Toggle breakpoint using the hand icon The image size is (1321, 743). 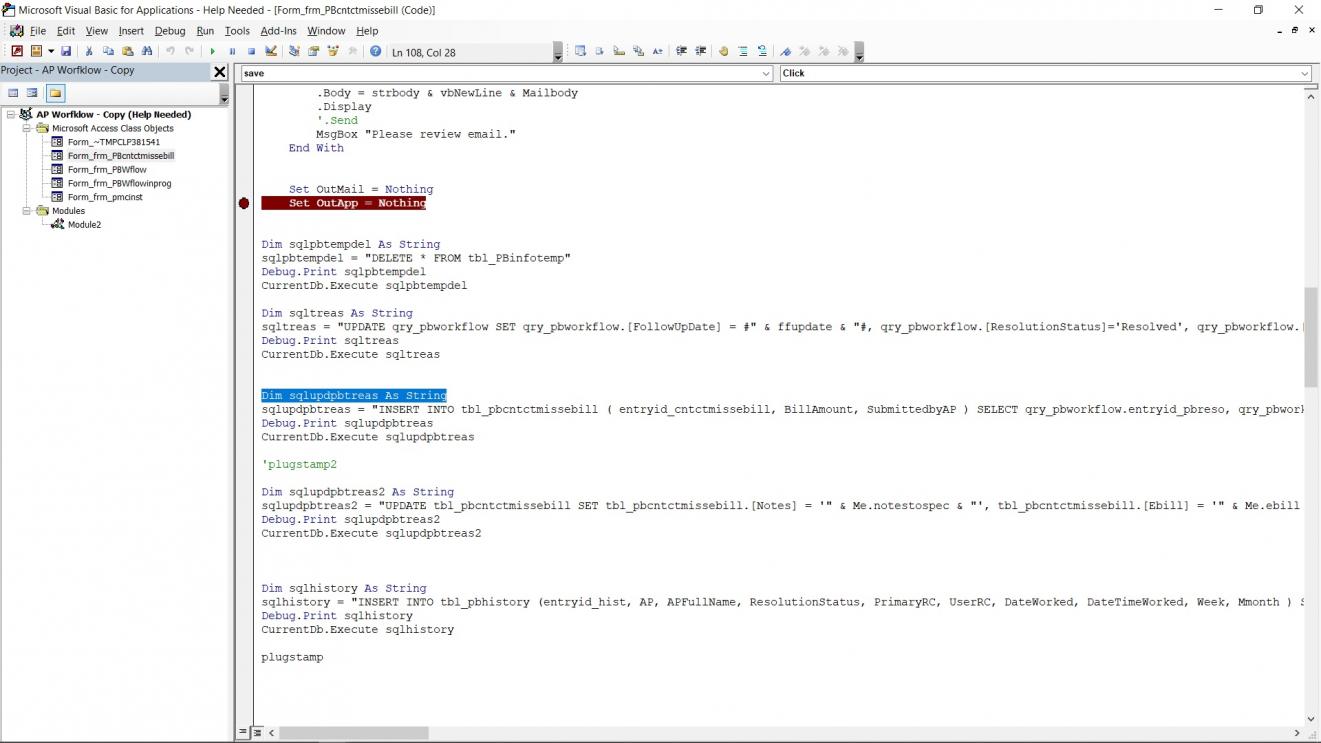point(723,51)
